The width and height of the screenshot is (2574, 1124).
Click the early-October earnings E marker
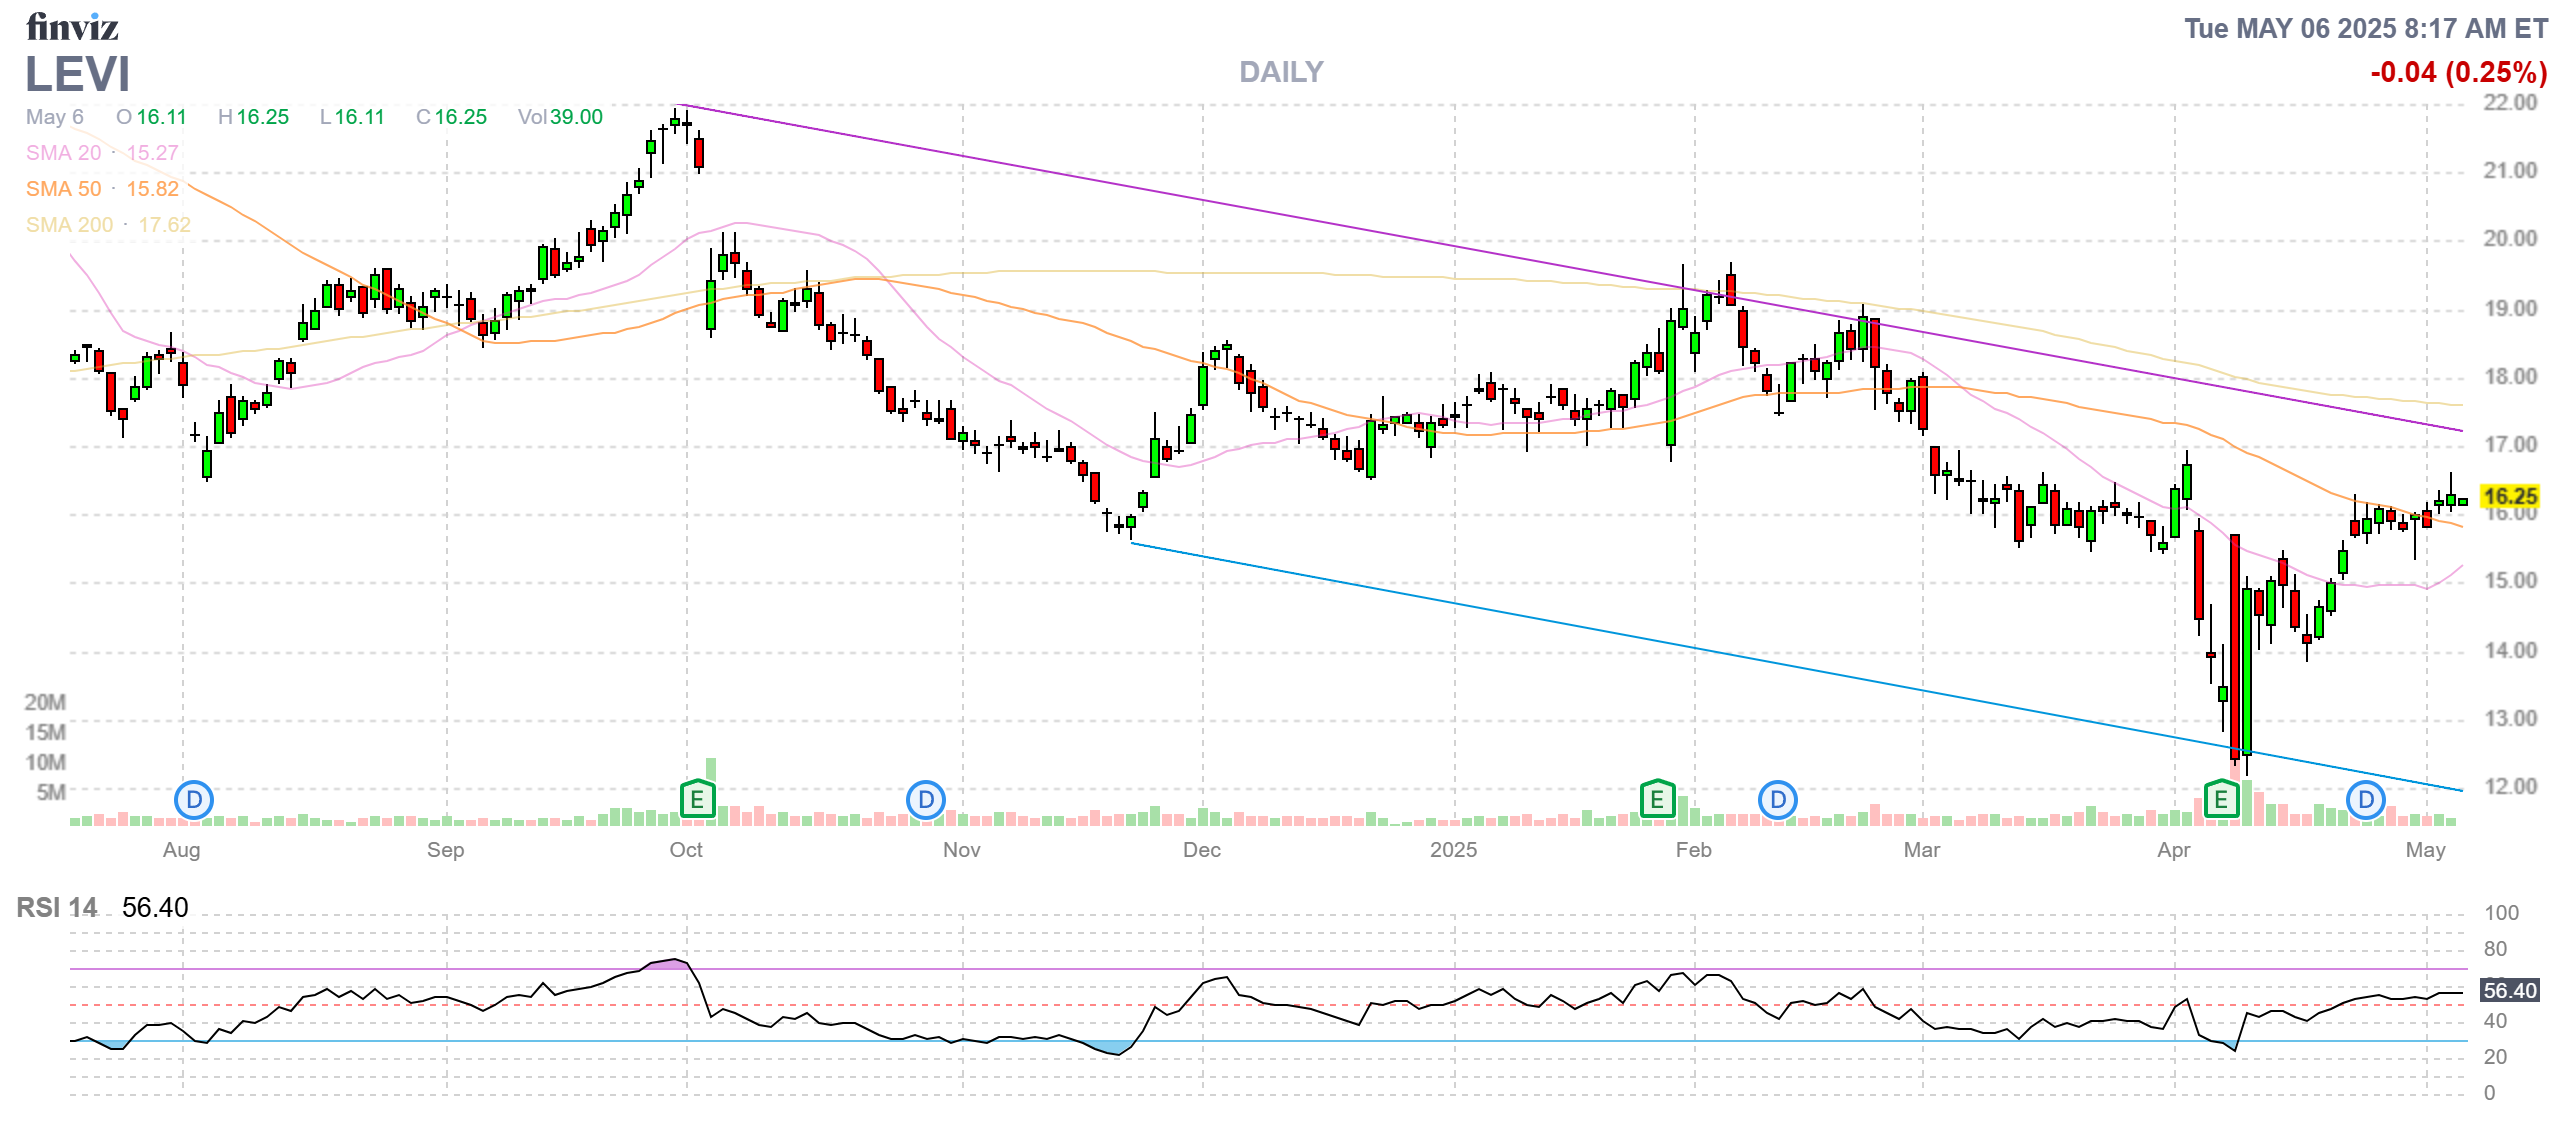coord(697,799)
